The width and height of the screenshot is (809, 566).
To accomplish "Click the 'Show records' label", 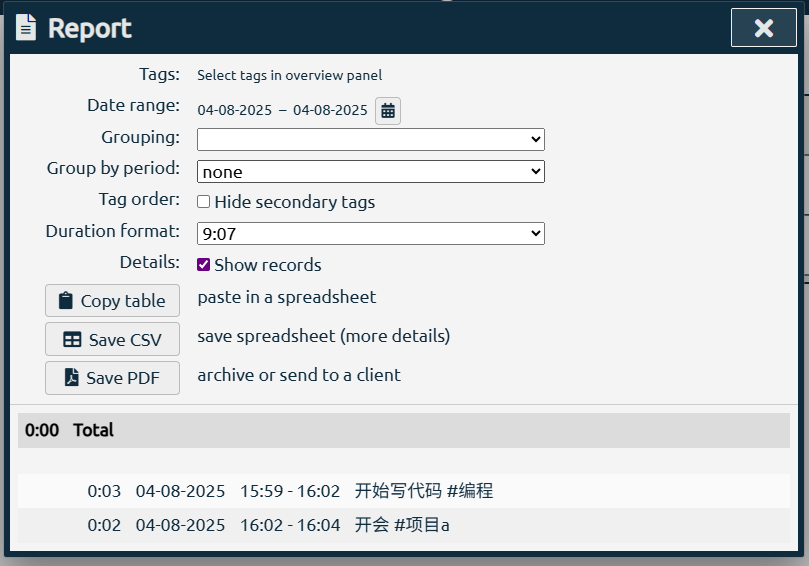I will (x=268, y=265).
